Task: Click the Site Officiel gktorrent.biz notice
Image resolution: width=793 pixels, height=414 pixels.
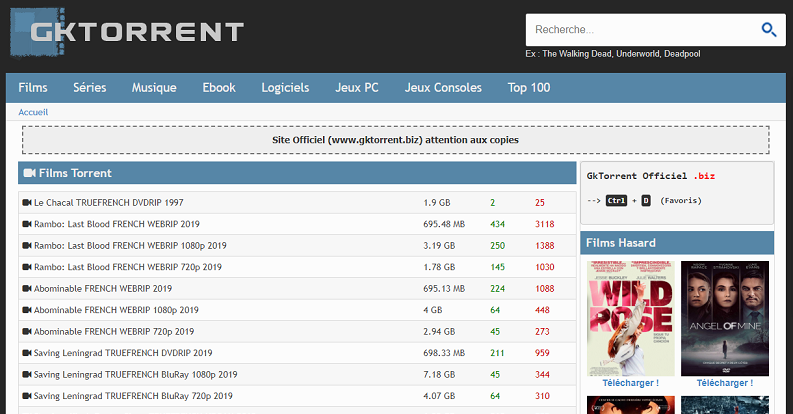Action: 395,140
